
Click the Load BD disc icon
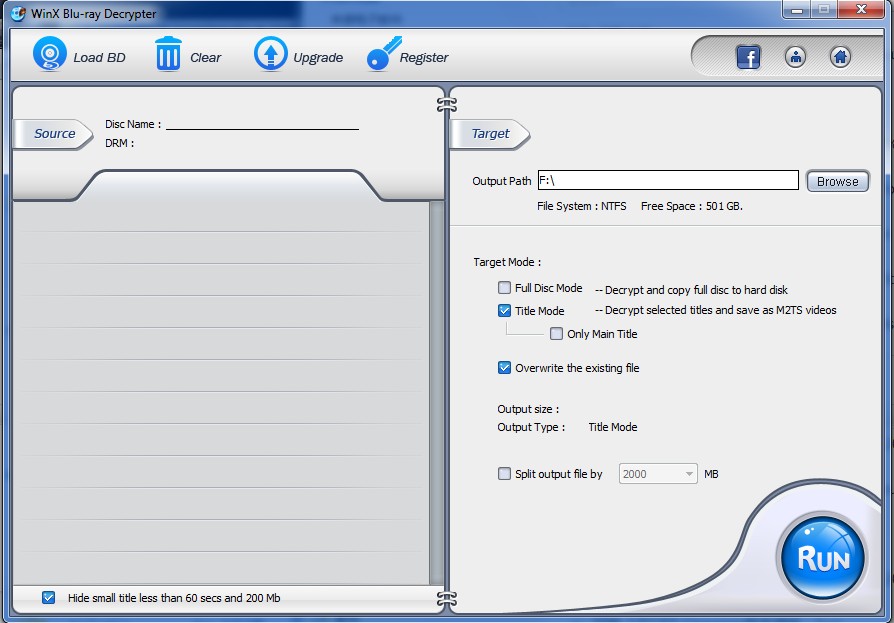49,55
